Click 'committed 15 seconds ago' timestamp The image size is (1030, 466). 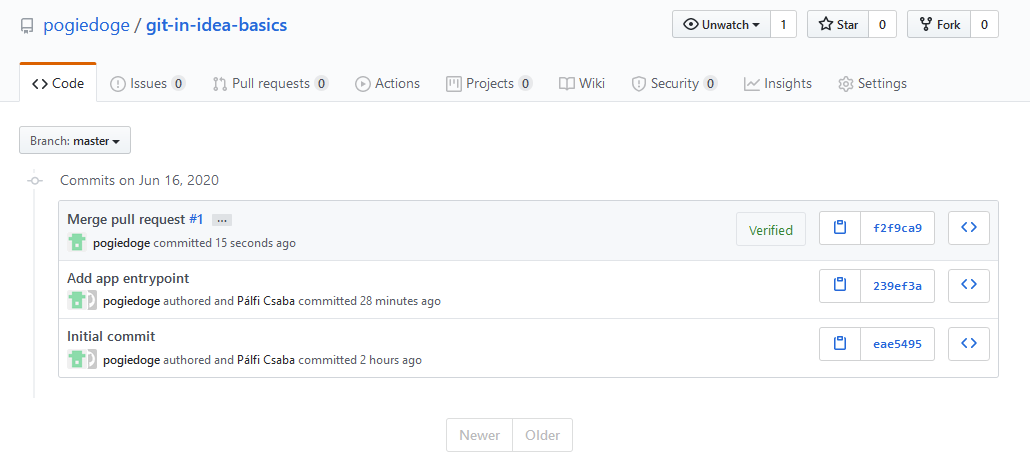coord(225,243)
